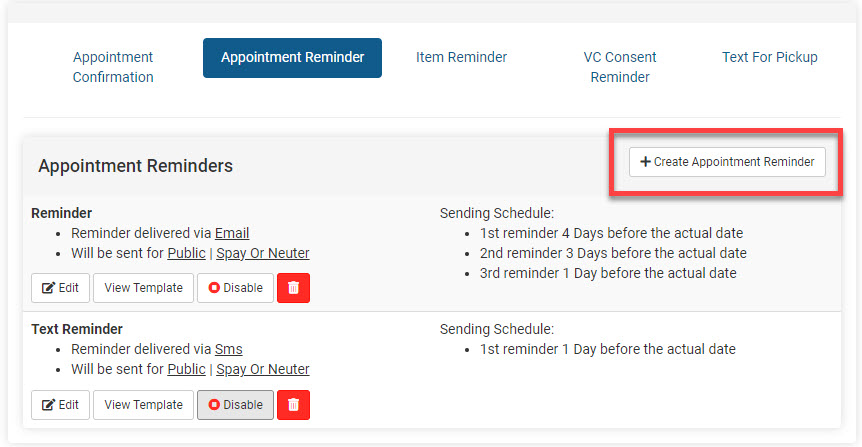The image size is (862, 447).
Task: Disable the email Reminder
Action: [x=235, y=288]
